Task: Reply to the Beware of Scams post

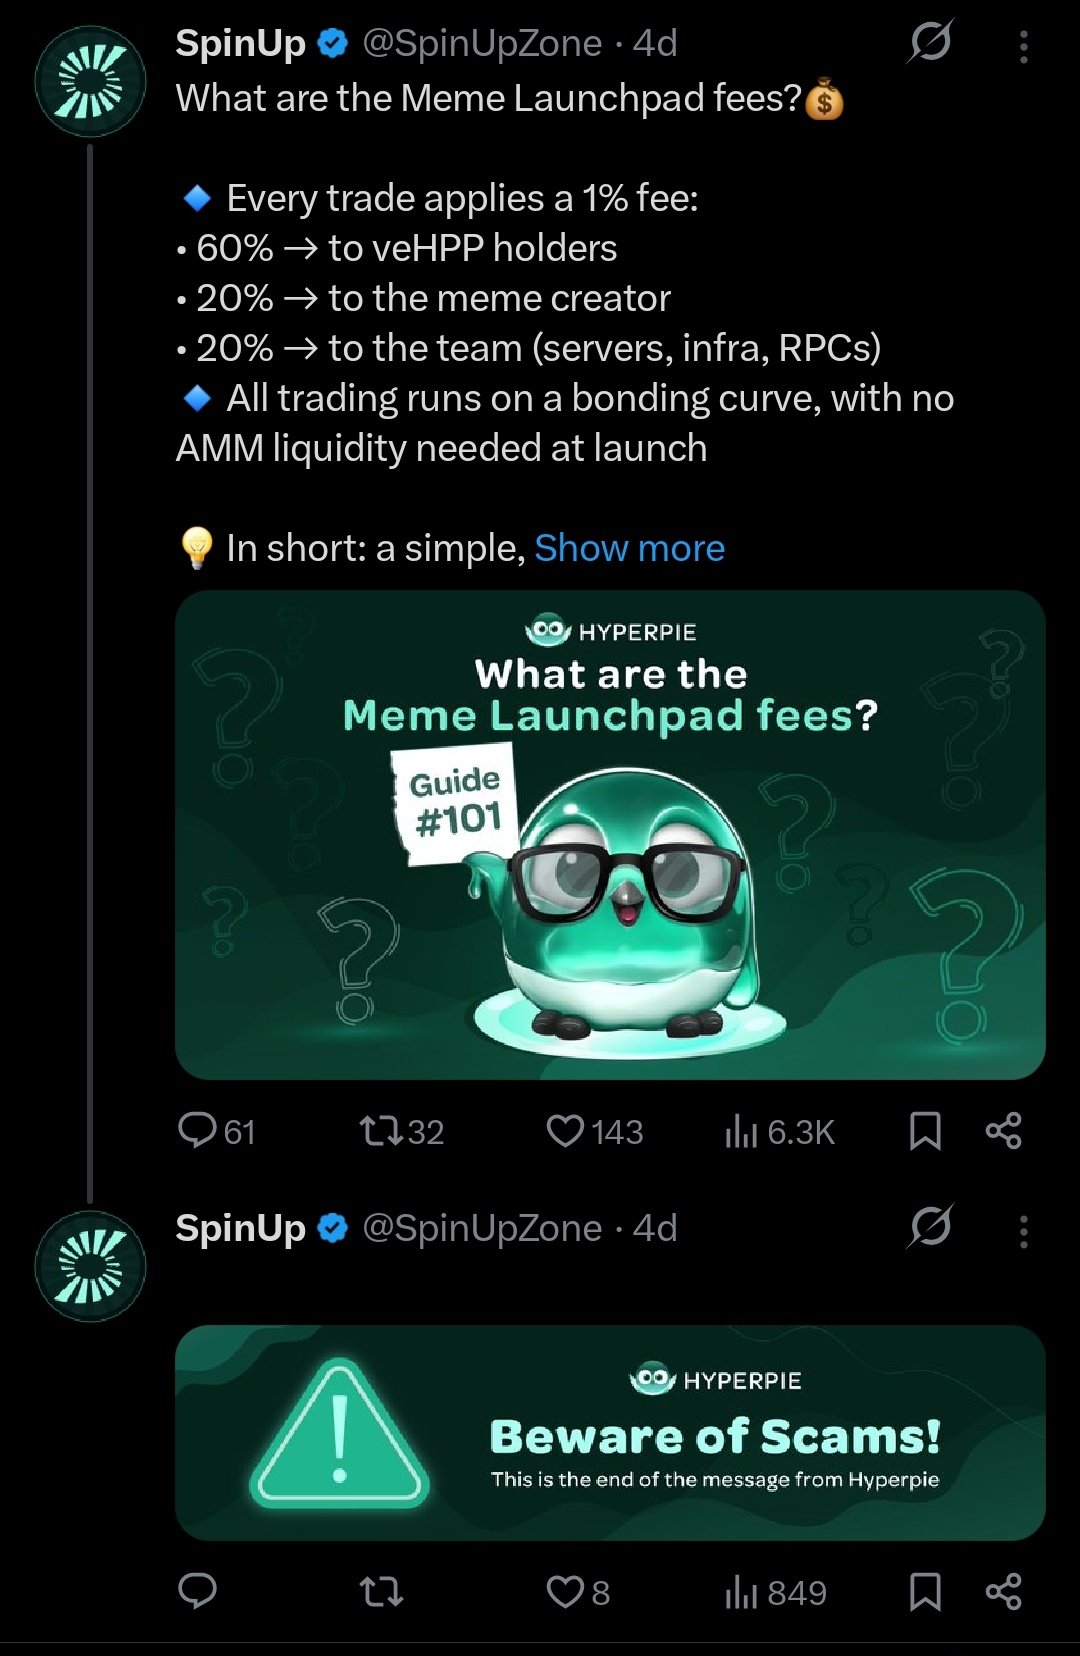Action: (x=198, y=1591)
